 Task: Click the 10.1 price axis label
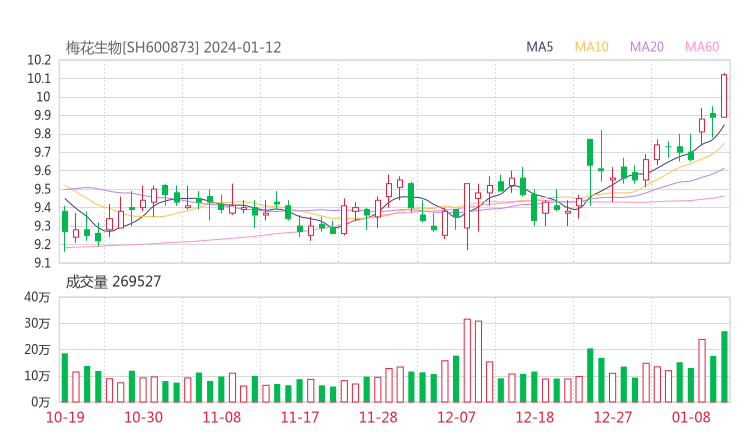click(x=39, y=78)
